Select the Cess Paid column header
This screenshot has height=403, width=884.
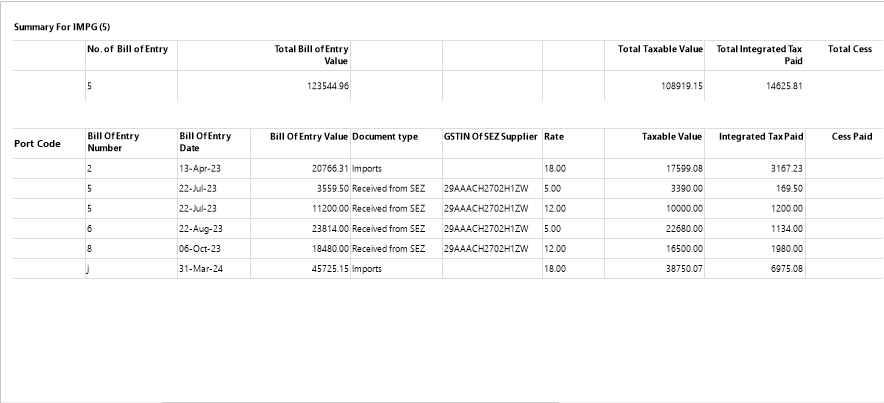point(851,136)
